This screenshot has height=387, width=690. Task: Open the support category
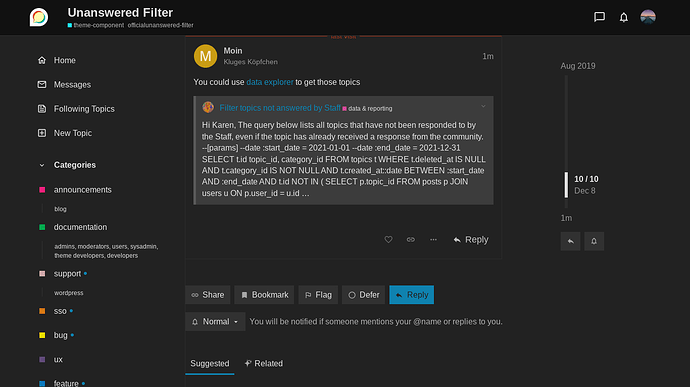(67, 274)
